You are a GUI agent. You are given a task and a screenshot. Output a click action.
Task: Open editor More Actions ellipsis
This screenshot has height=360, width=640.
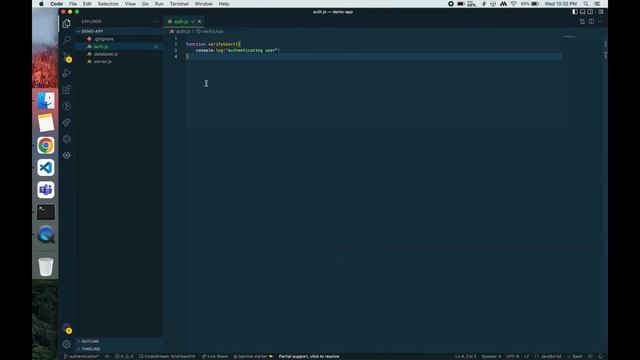[x=600, y=21]
